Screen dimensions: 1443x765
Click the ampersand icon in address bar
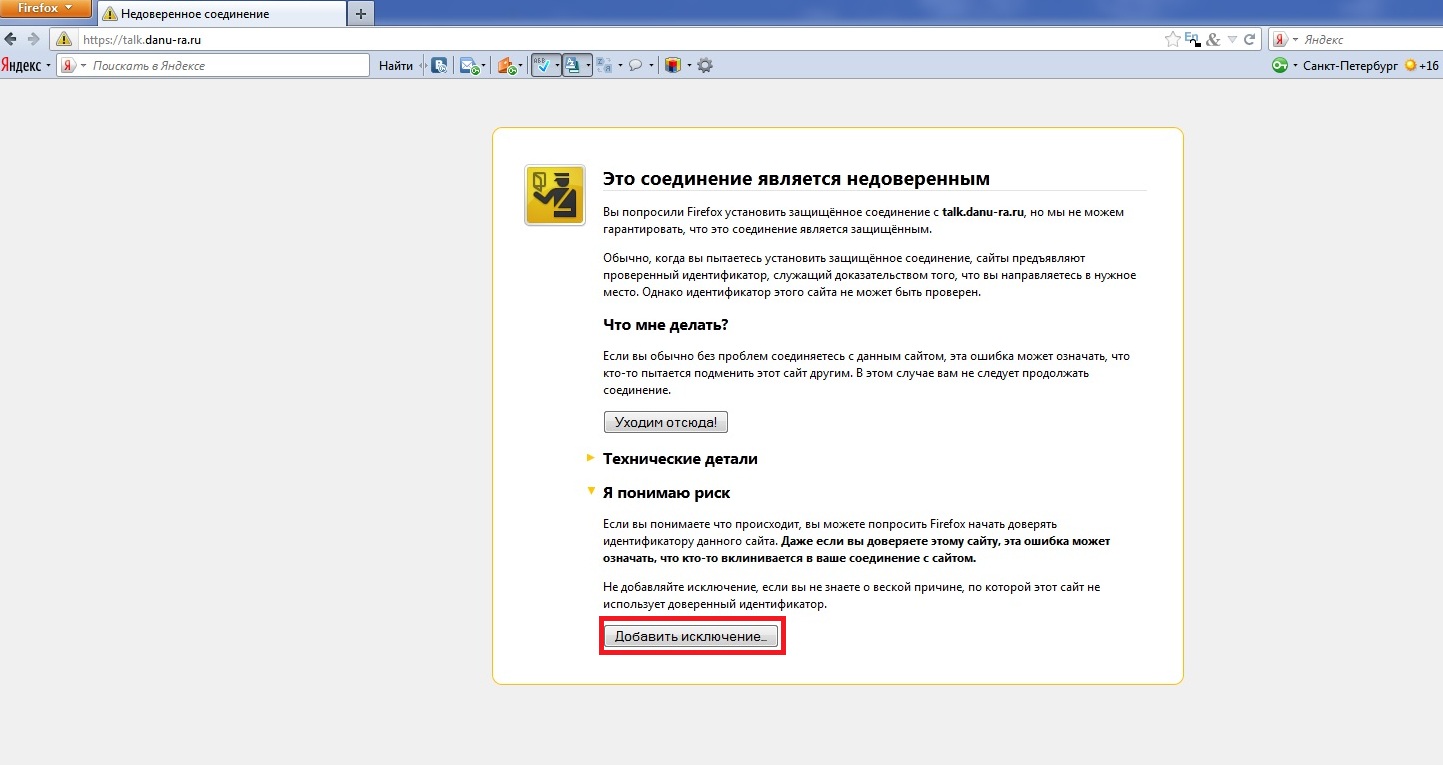tap(1213, 40)
